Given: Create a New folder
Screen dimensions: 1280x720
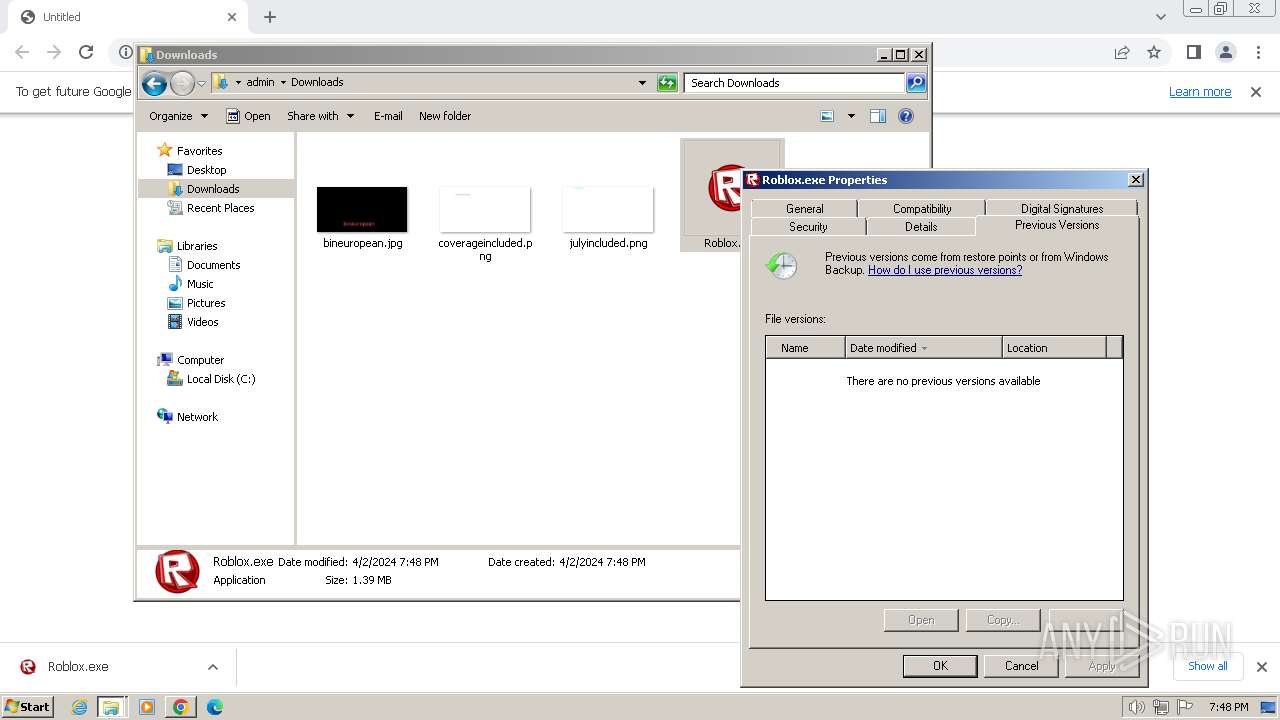Looking at the screenshot, I should [445, 116].
